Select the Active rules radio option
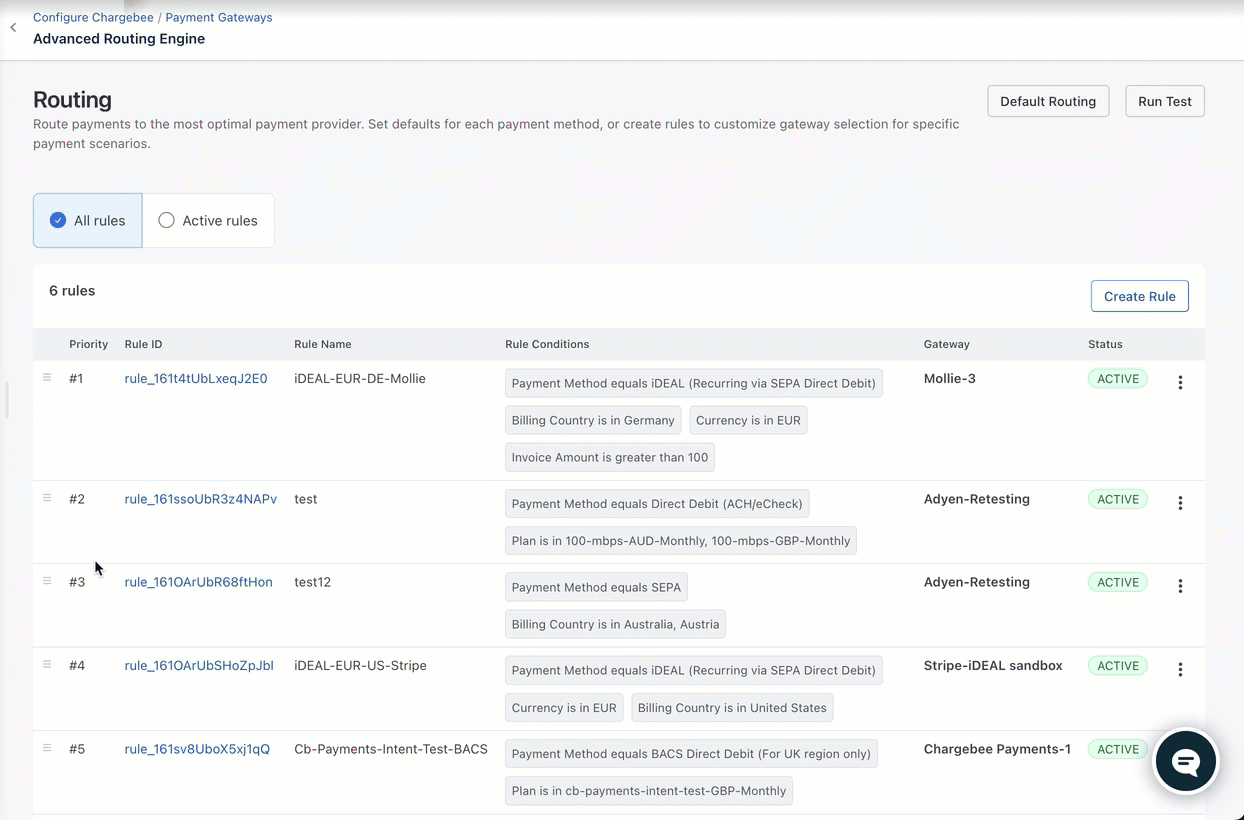The image size is (1244, 820). point(208,220)
